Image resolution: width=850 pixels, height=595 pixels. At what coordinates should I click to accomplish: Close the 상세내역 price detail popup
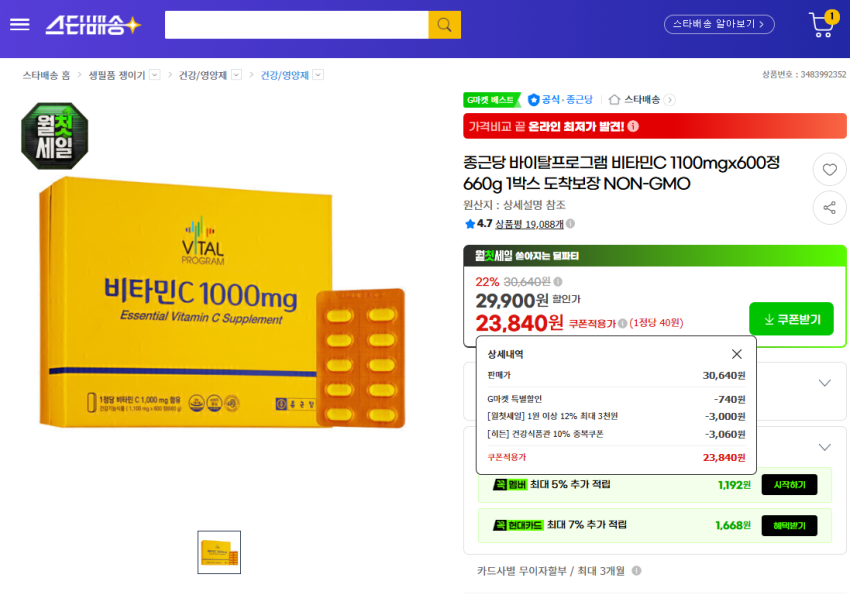pyautogui.click(x=736, y=354)
